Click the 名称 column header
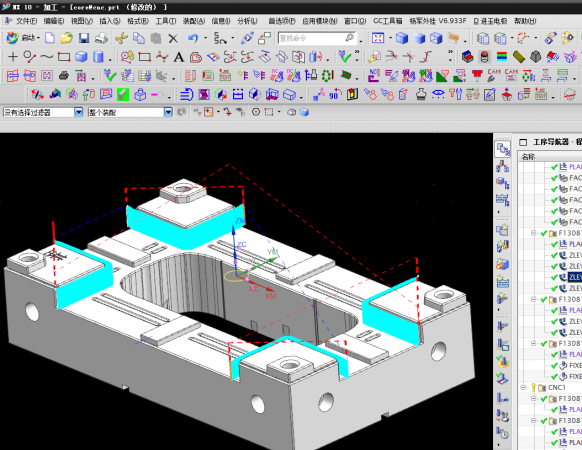This screenshot has width=582, height=450. tap(529, 157)
